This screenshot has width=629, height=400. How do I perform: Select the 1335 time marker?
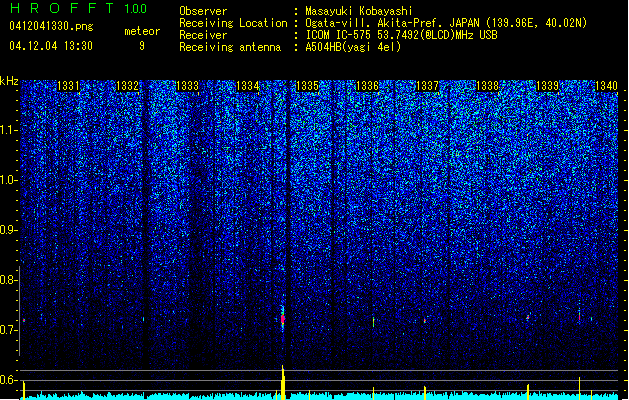point(307,86)
